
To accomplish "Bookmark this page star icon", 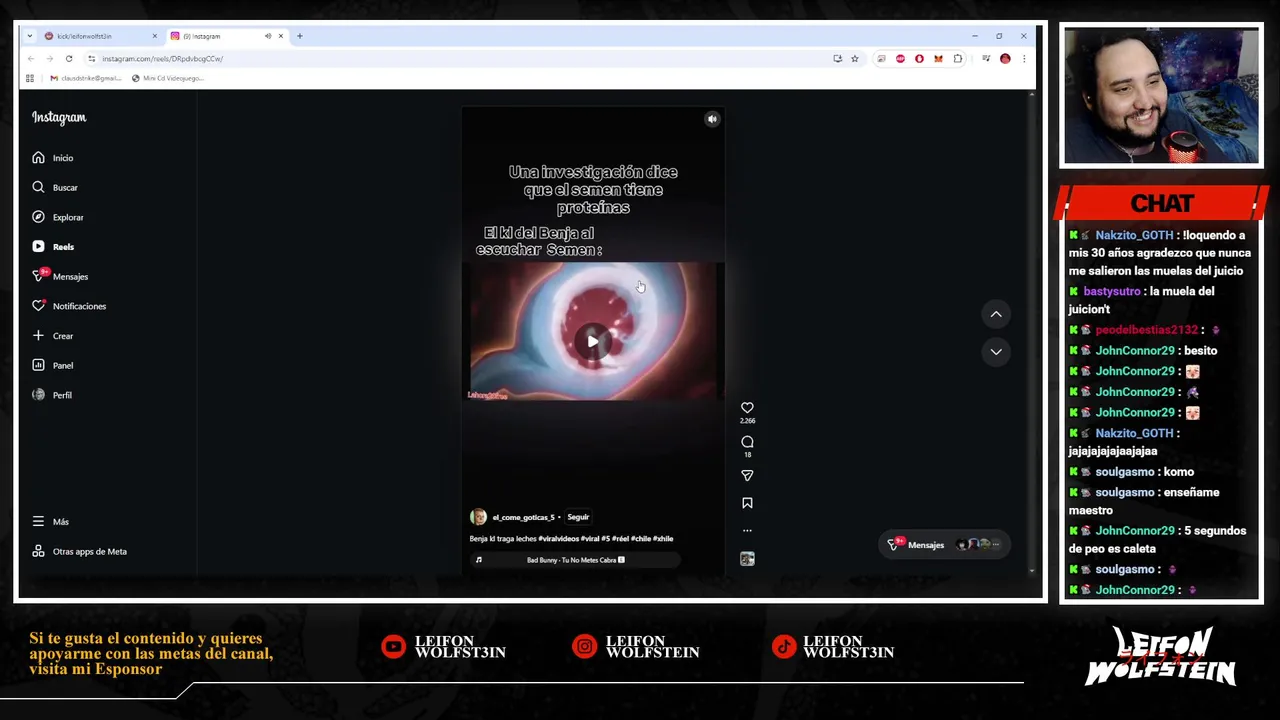I will [x=855, y=59].
